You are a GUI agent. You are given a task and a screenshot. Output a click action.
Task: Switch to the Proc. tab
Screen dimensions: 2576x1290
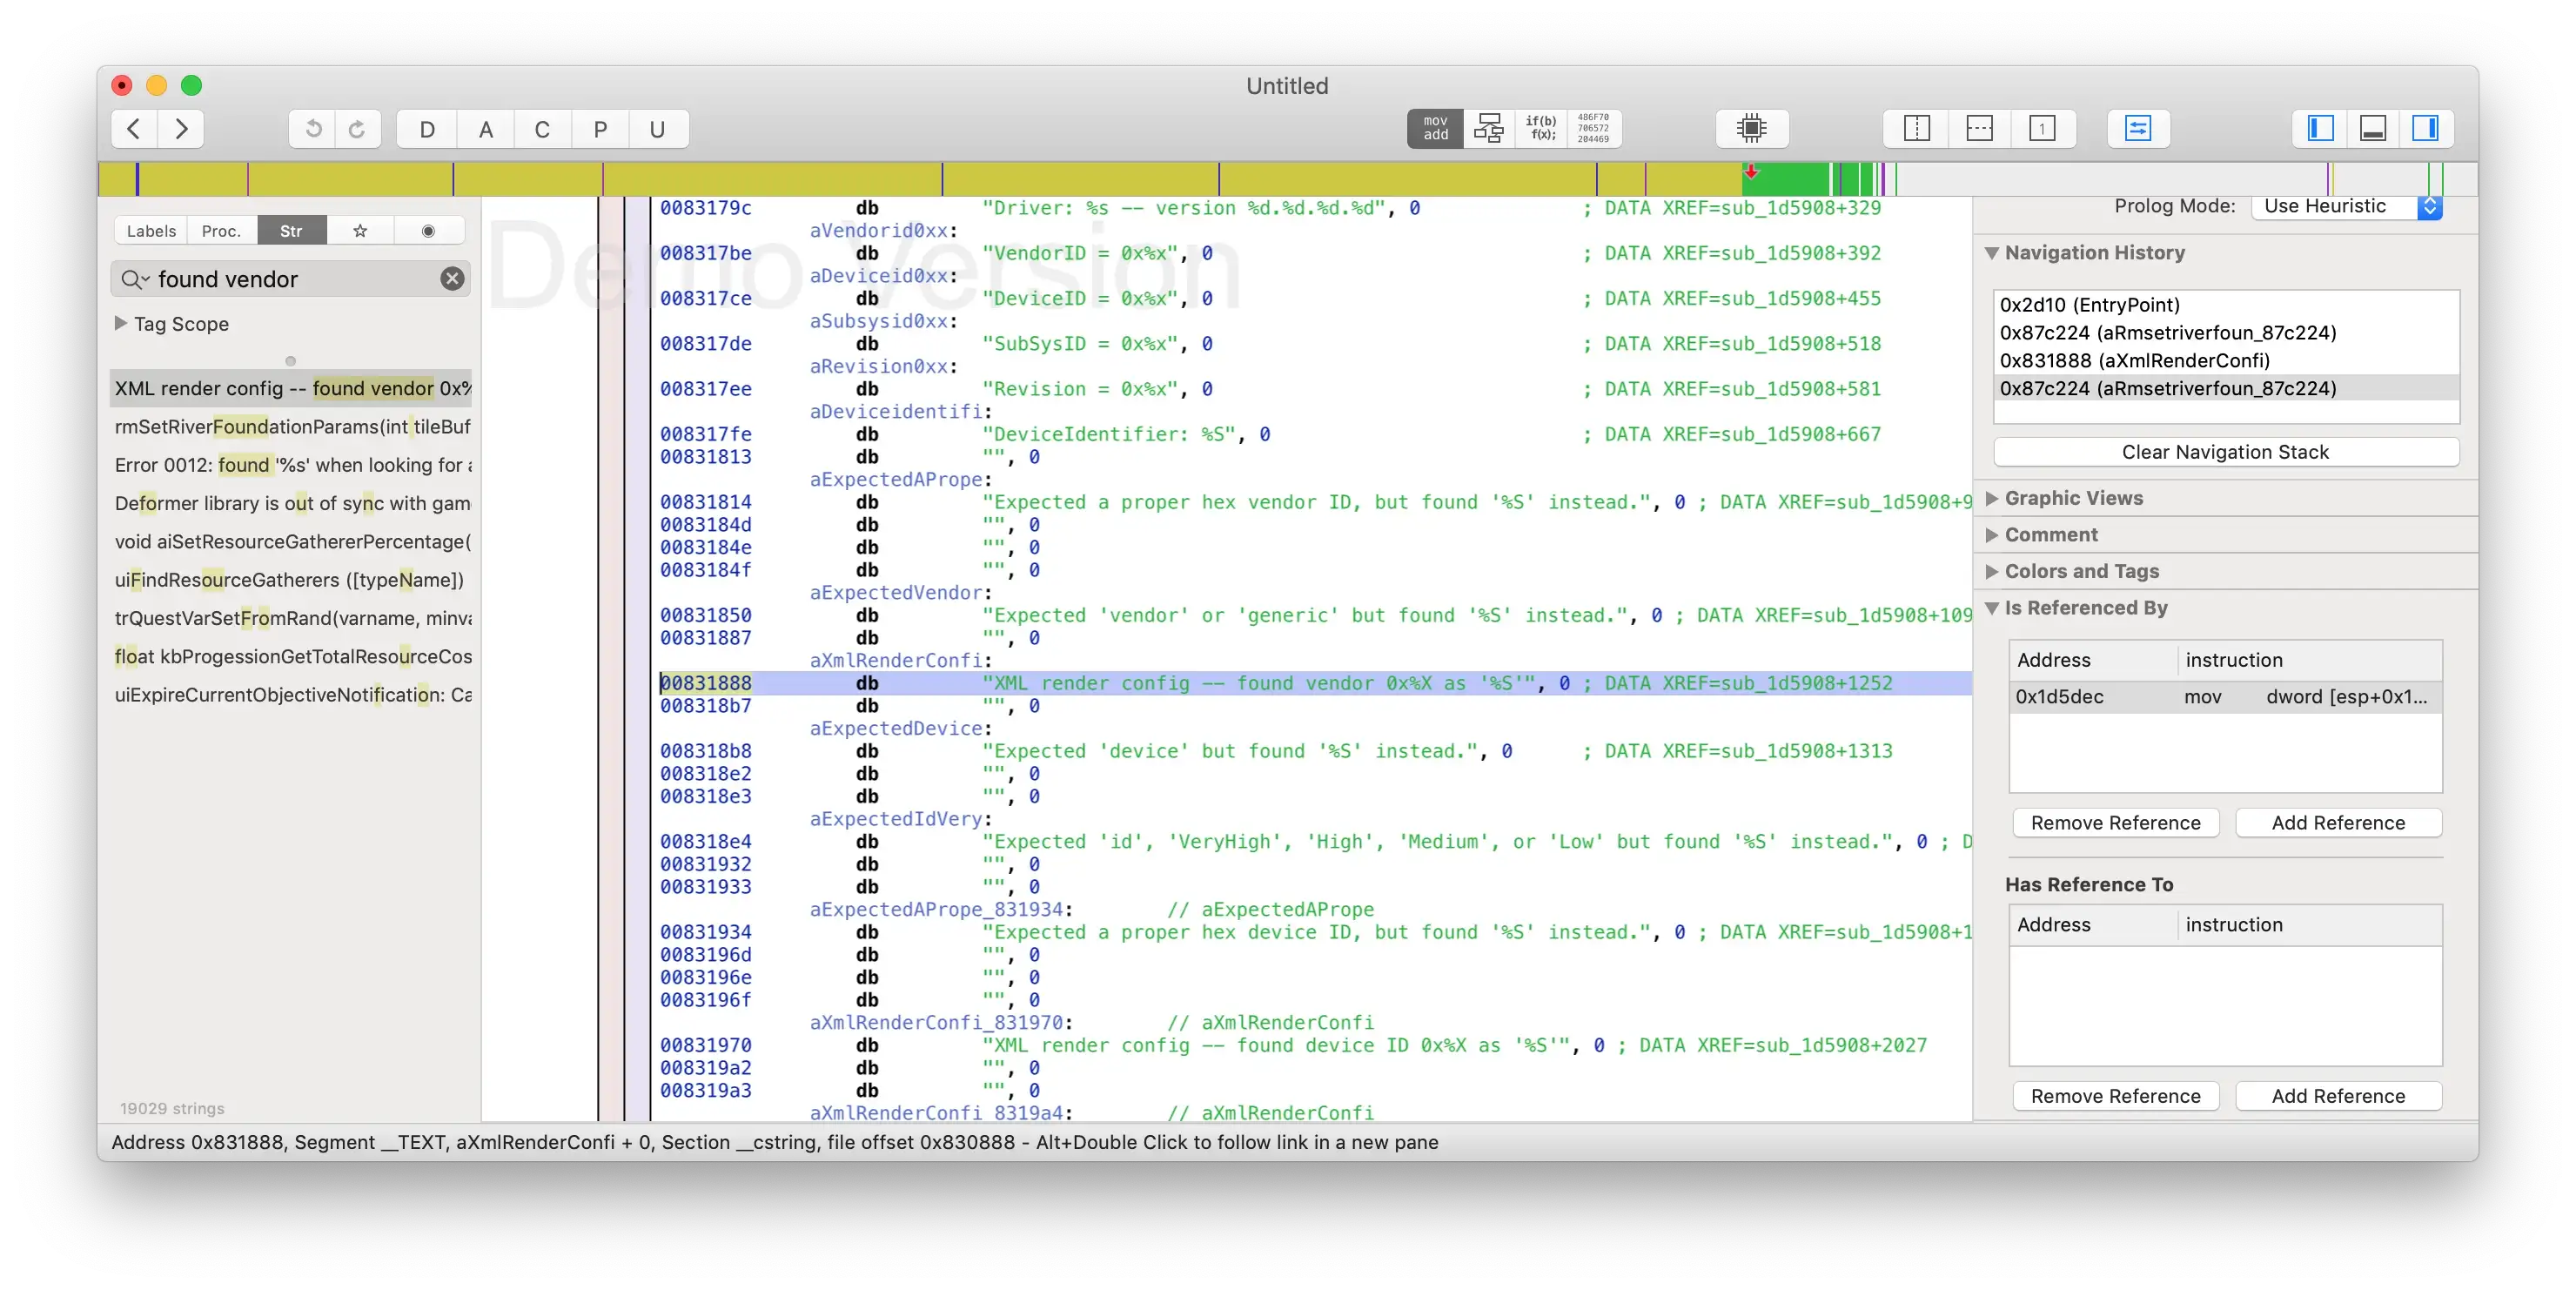[221, 231]
